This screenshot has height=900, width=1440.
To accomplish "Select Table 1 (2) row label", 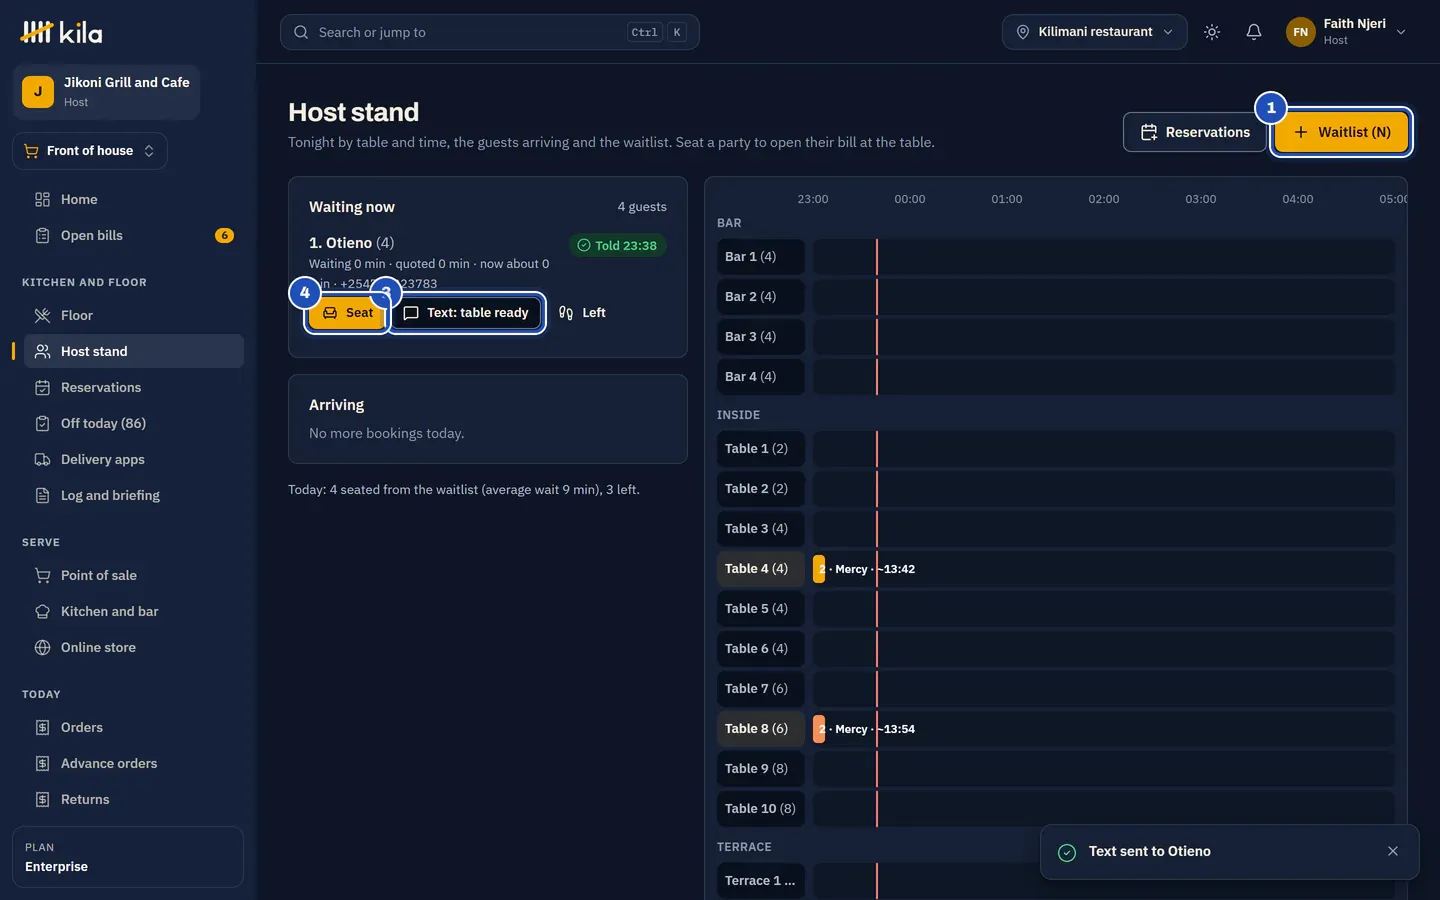I will (x=760, y=449).
